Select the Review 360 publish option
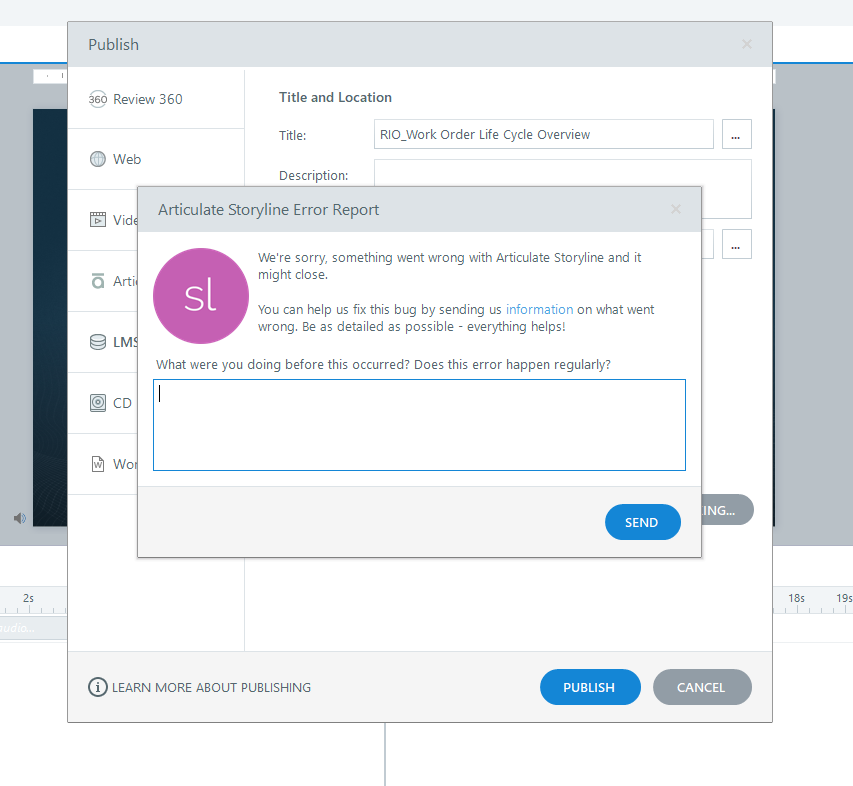This screenshot has height=786, width=853. (156, 99)
